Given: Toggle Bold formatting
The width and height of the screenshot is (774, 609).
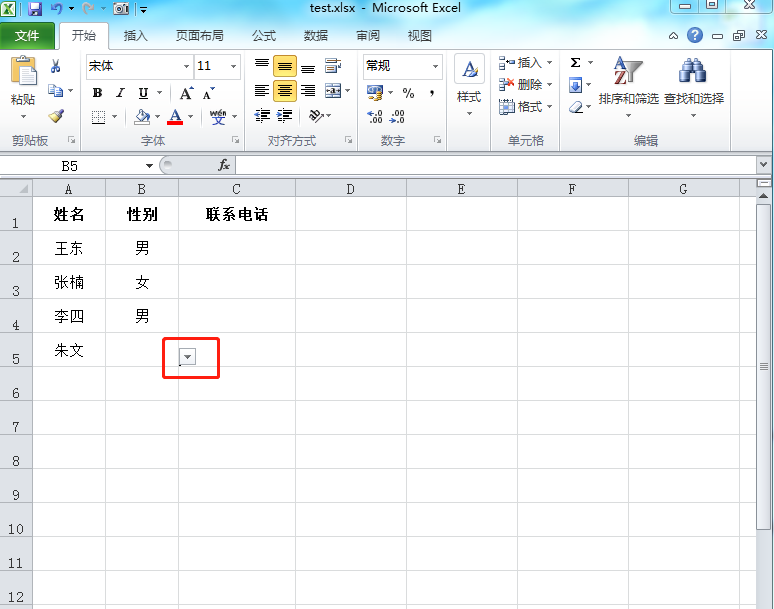Looking at the screenshot, I should click(x=97, y=93).
